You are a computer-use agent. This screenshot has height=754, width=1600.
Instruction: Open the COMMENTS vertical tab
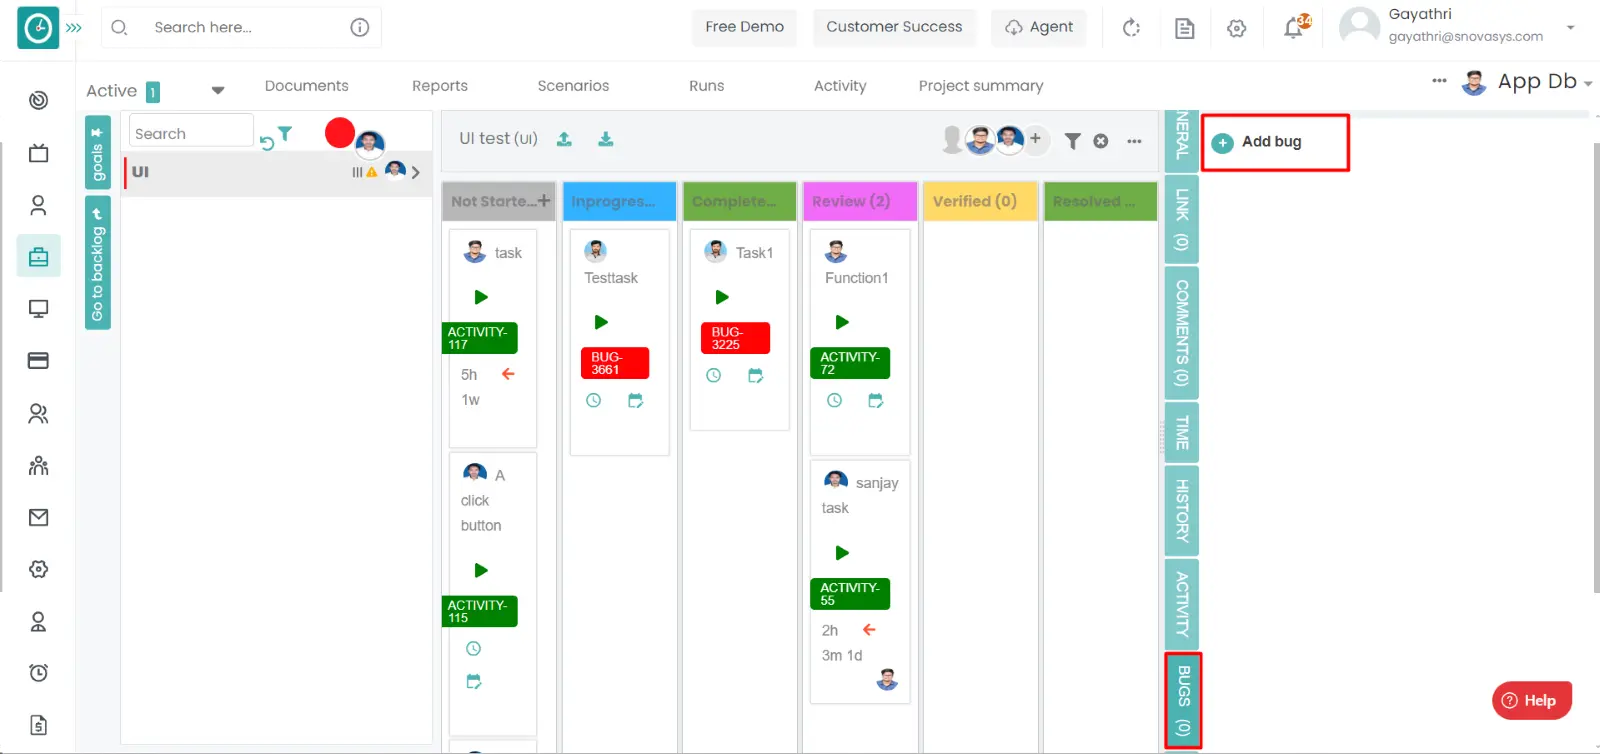click(1182, 333)
